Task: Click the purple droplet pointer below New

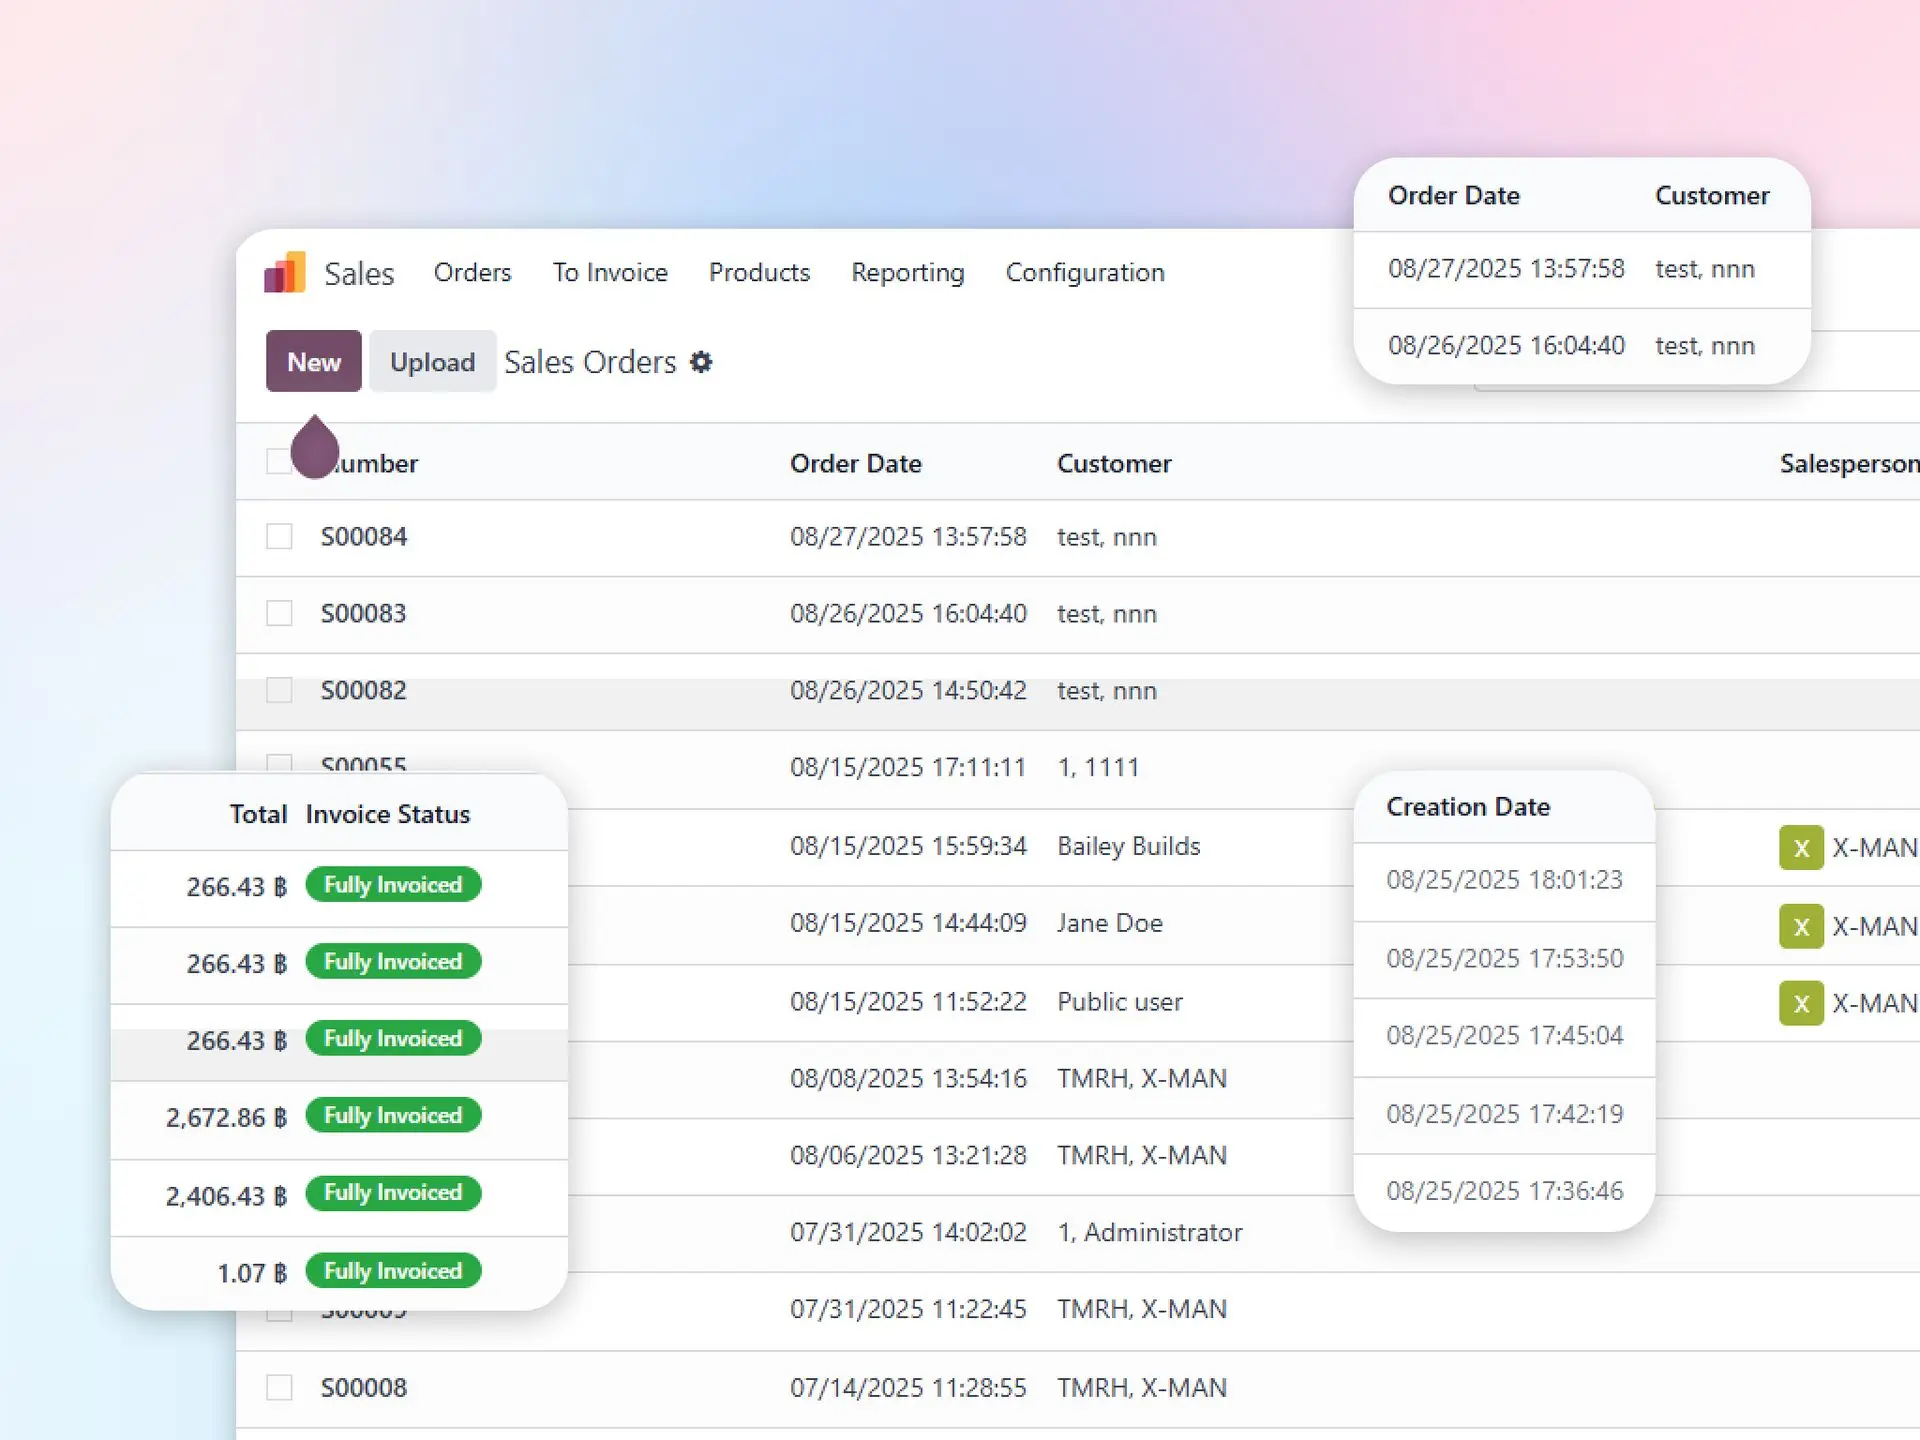Action: click(x=315, y=448)
